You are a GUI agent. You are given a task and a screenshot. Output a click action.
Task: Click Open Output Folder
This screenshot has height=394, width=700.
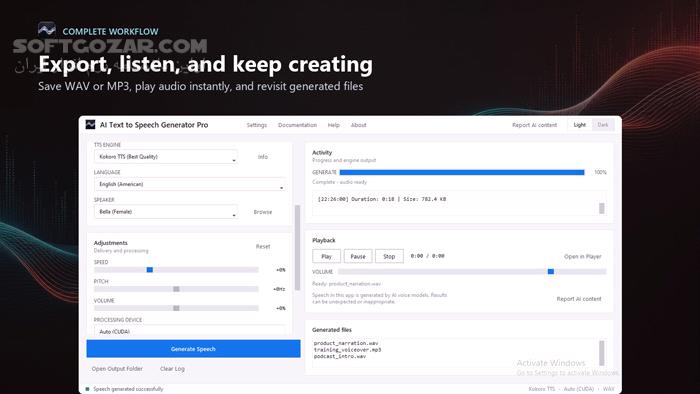[x=117, y=369]
